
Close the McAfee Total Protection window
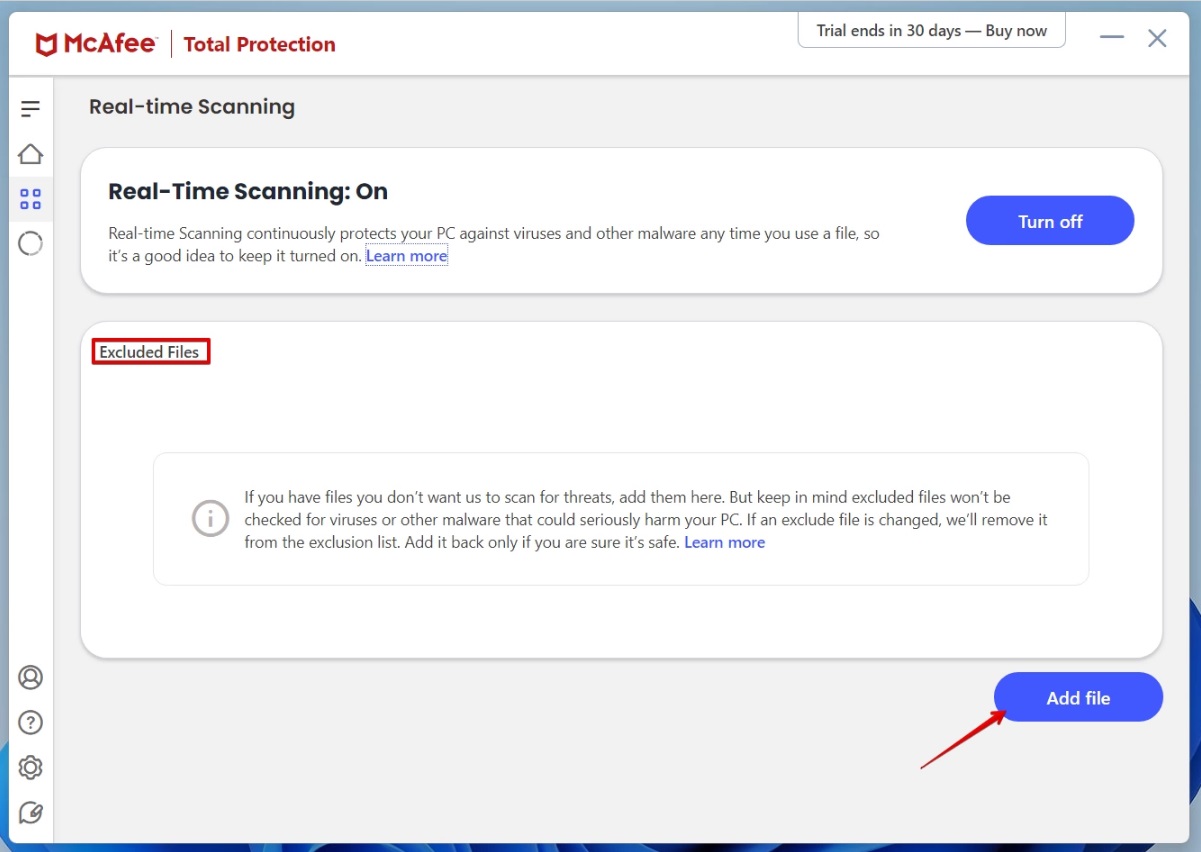(x=1157, y=38)
